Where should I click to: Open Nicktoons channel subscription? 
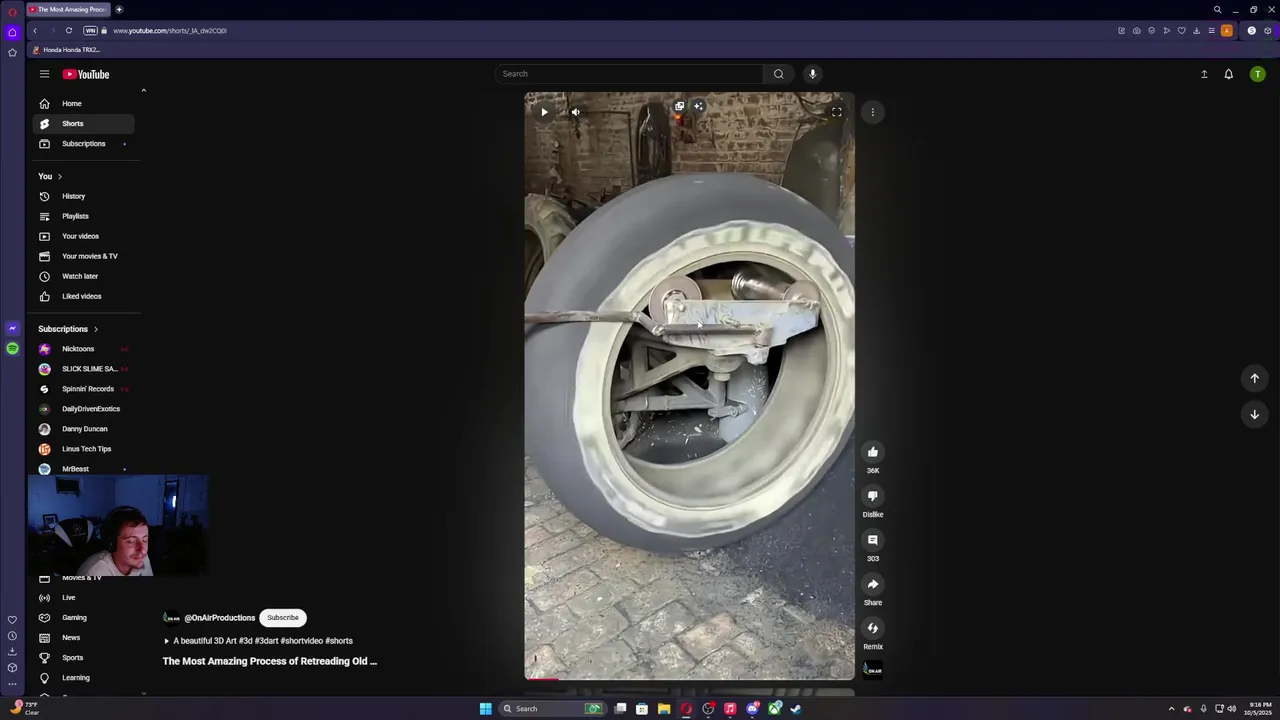click(x=84, y=349)
